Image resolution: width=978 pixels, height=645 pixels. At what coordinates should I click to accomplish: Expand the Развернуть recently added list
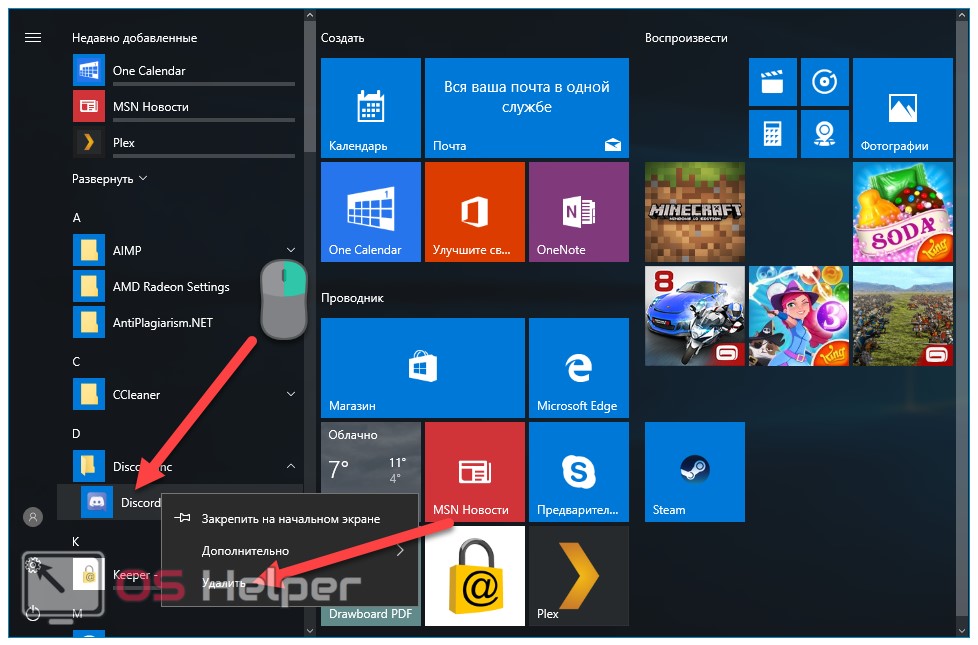110,179
